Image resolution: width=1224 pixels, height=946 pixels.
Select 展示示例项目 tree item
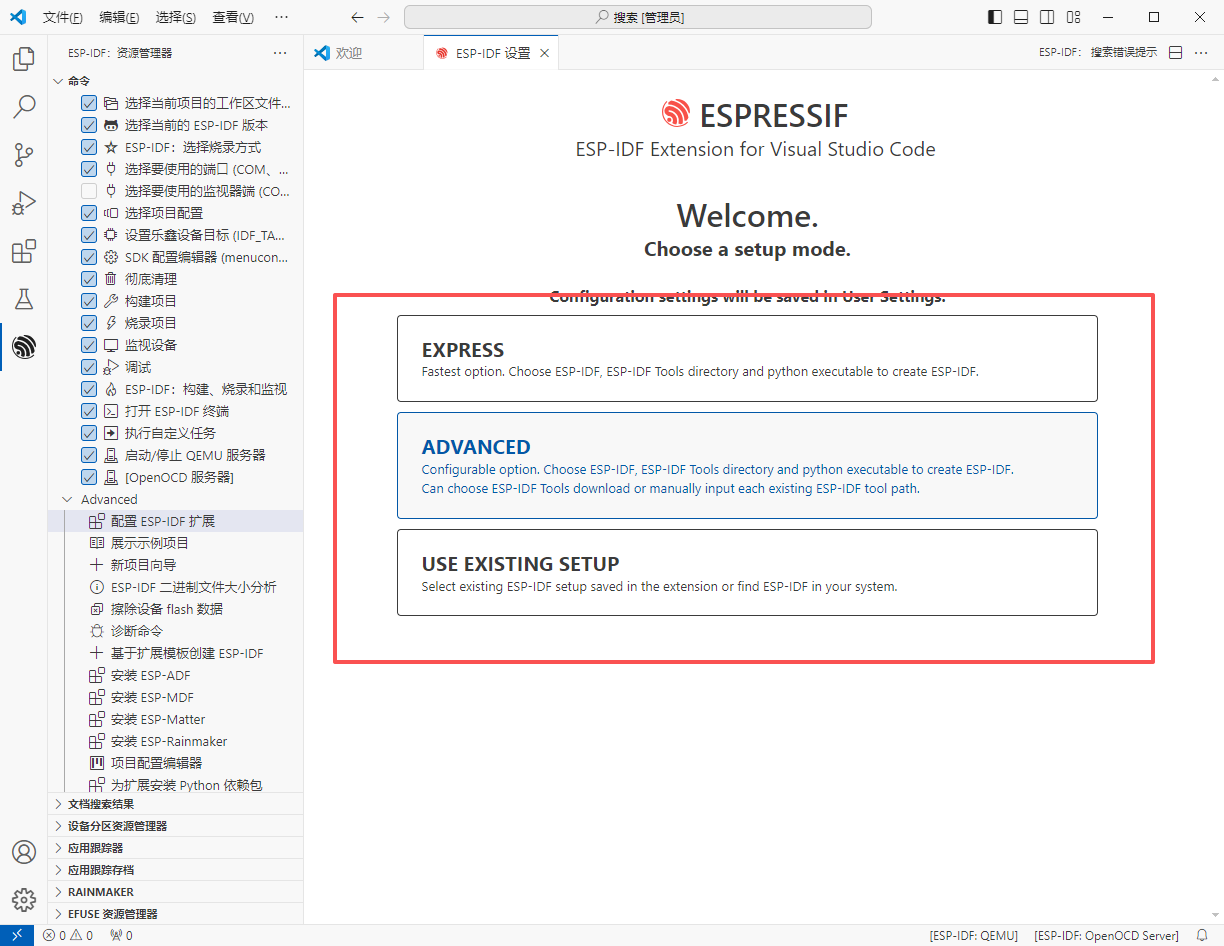(175, 543)
